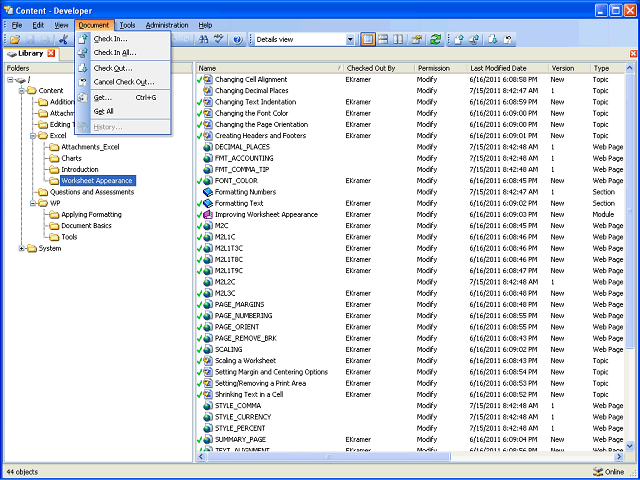640x480 pixels.
Task: Open the File menu
Action: 17,25
